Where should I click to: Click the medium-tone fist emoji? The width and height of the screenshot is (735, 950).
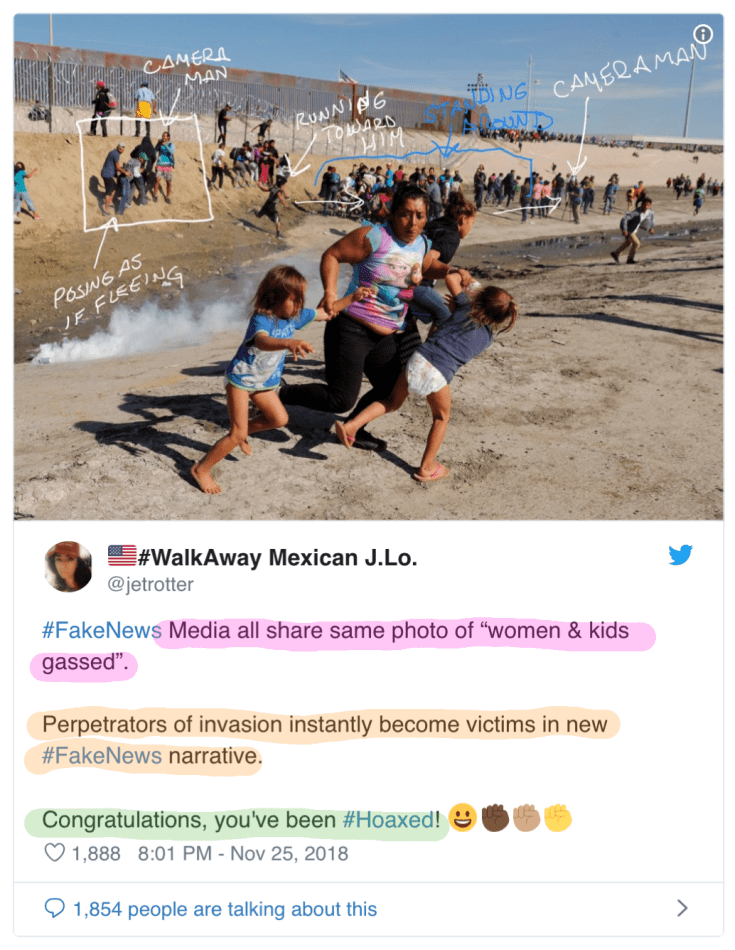pyautogui.click(x=526, y=819)
